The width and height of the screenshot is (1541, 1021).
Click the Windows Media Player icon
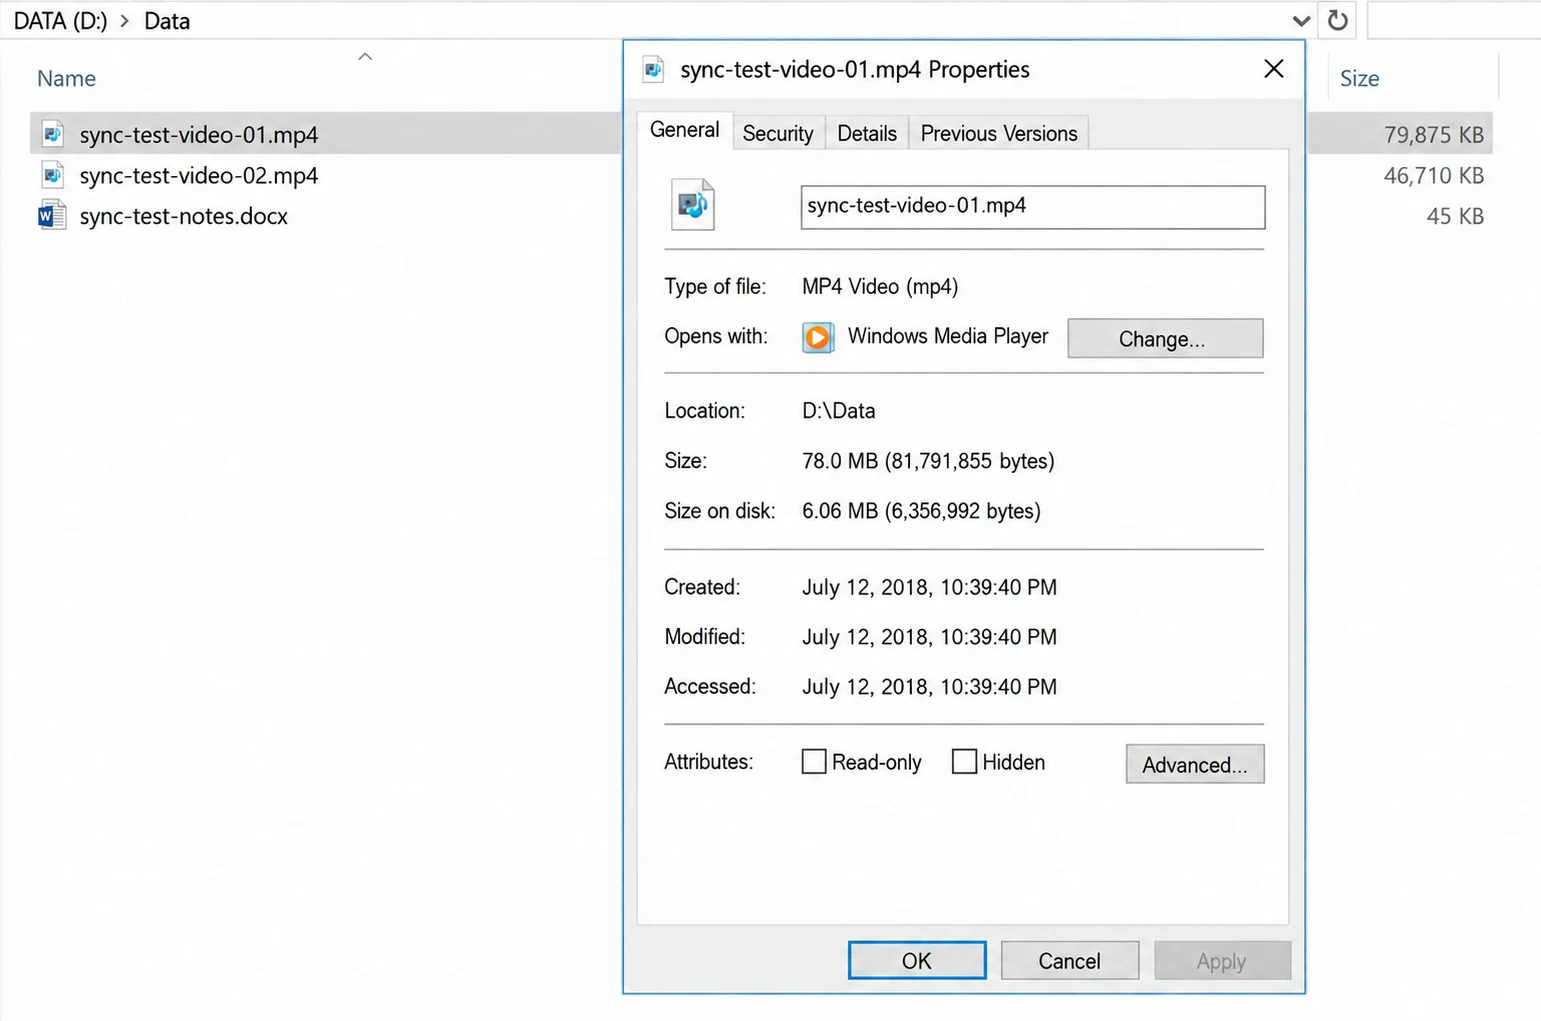click(818, 337)
